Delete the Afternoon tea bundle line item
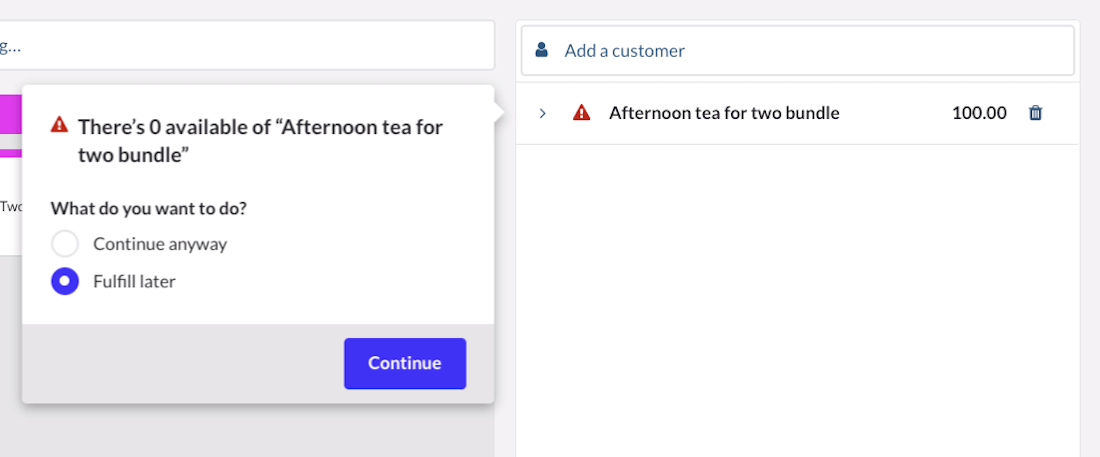The image size is (1100, 457). coord(1035,113)
